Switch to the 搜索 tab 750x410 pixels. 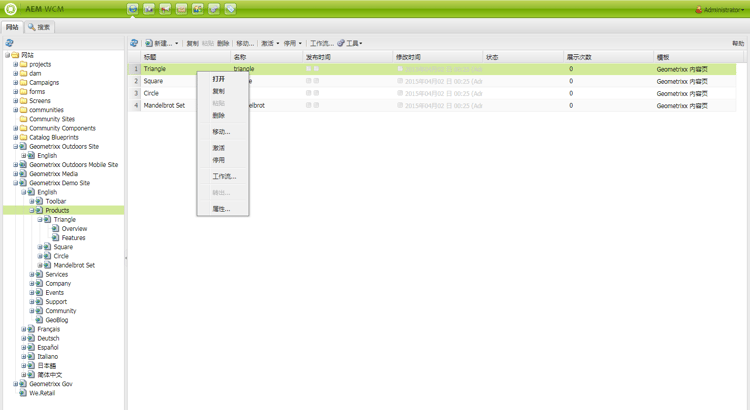[39, 27]
